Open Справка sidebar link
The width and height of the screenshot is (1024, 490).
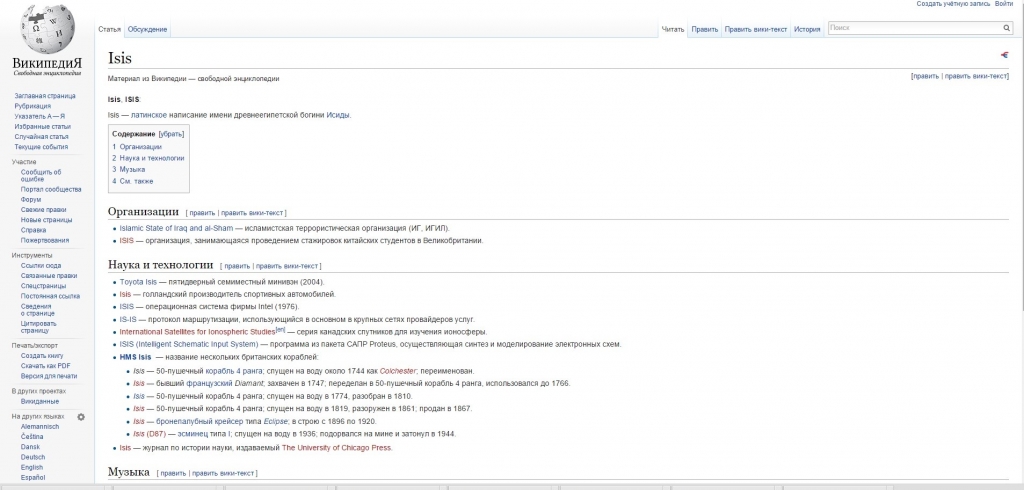33,230
